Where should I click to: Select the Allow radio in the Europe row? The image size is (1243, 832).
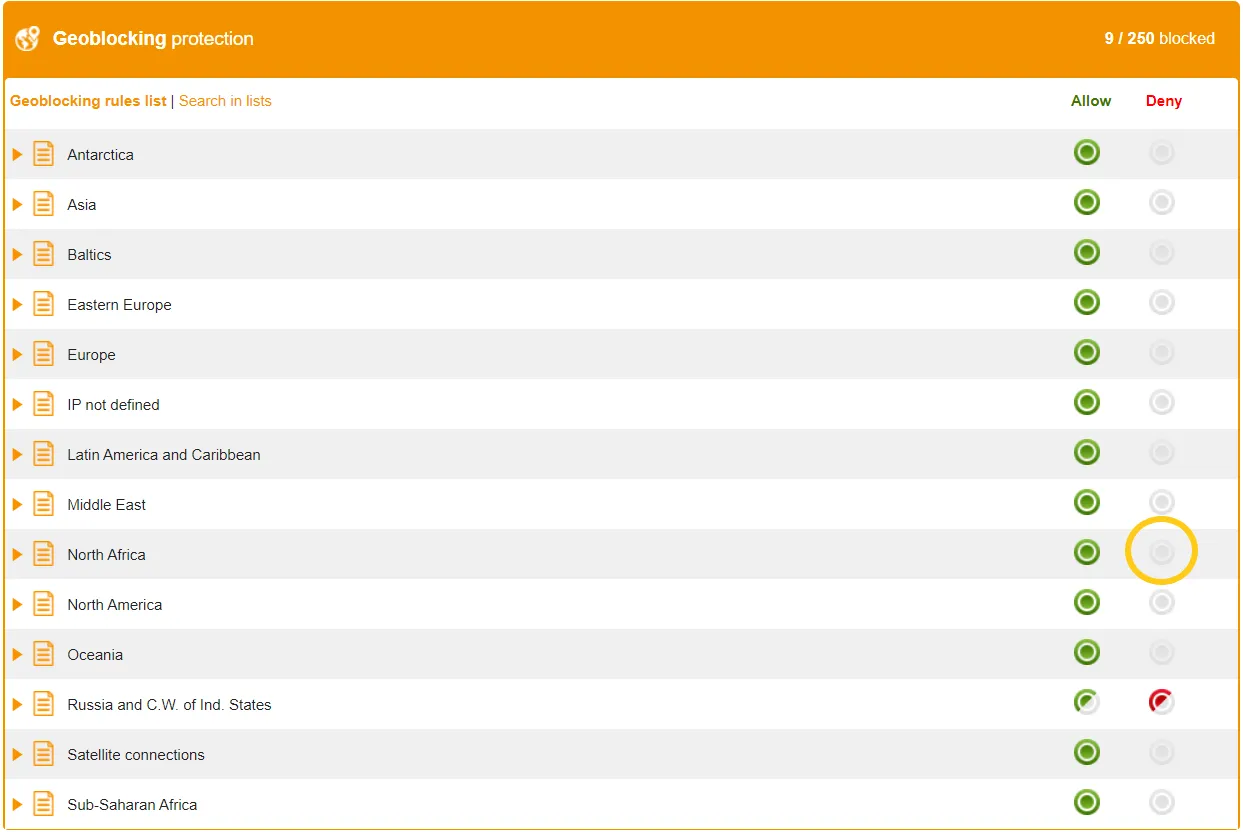tap(1087, 352)
